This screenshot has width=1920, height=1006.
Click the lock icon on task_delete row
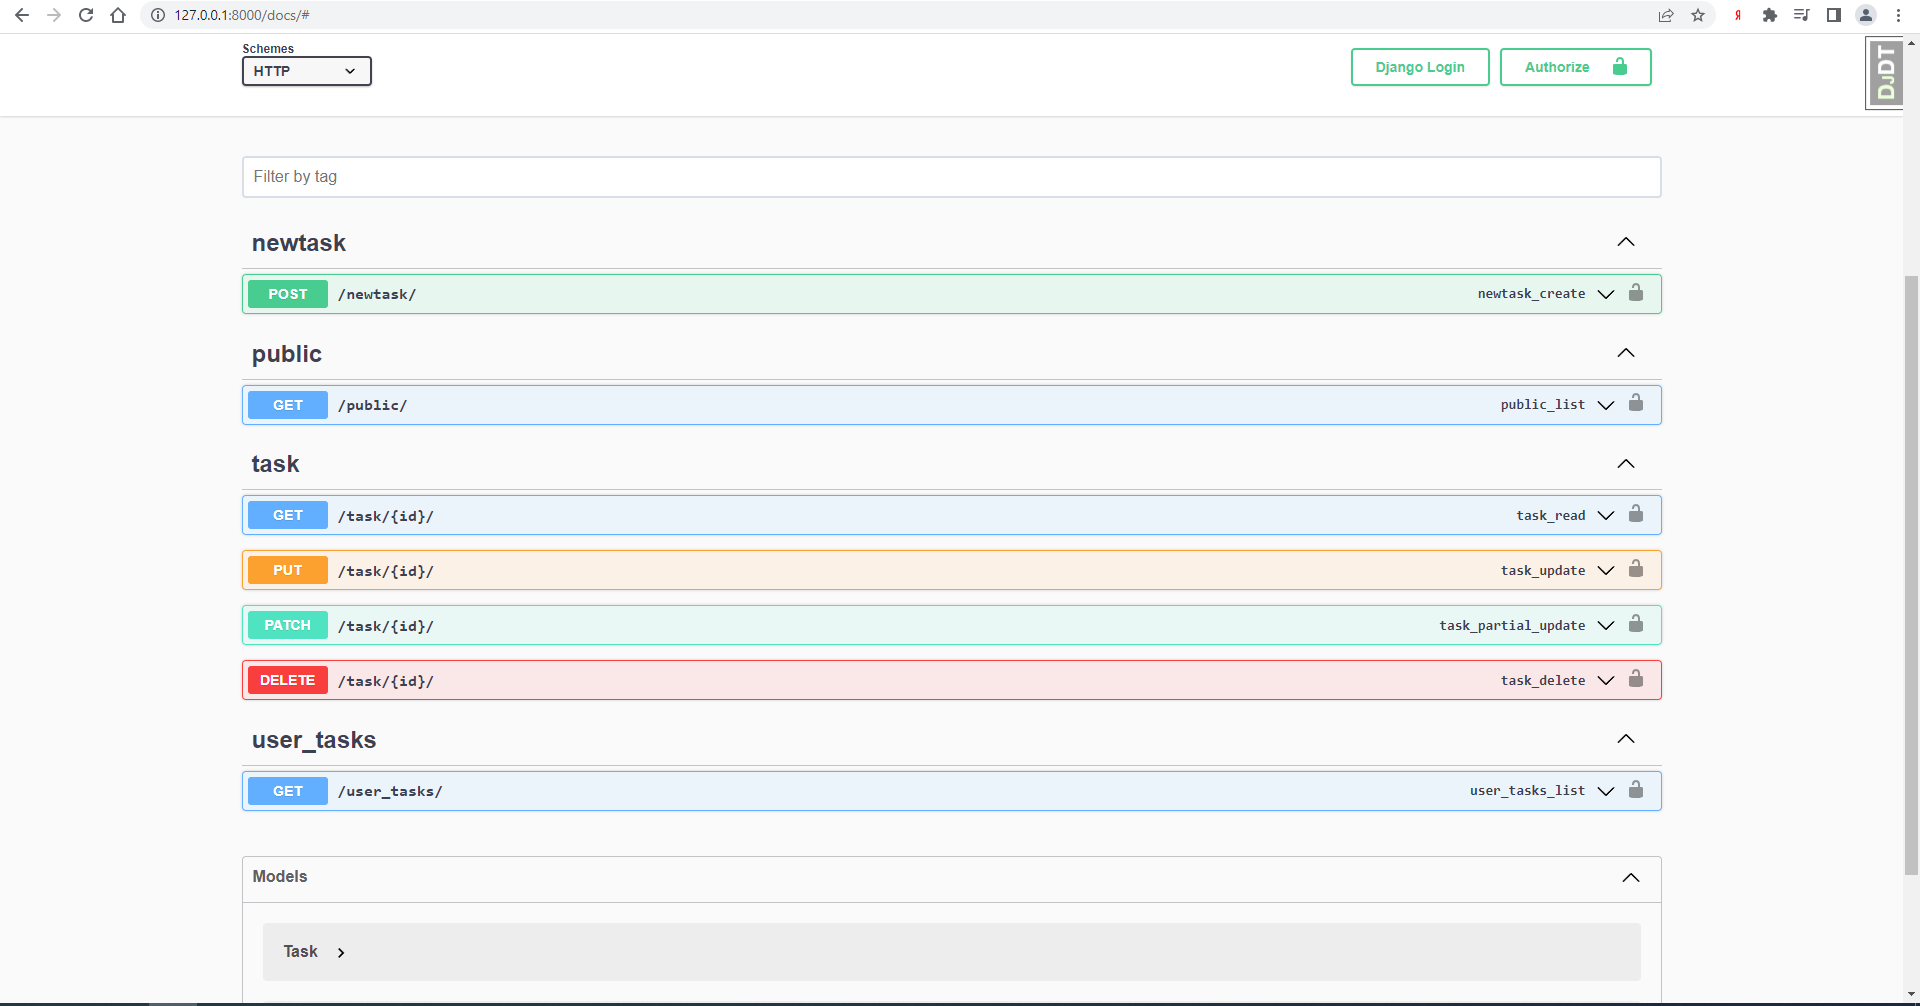[1636, 679]
